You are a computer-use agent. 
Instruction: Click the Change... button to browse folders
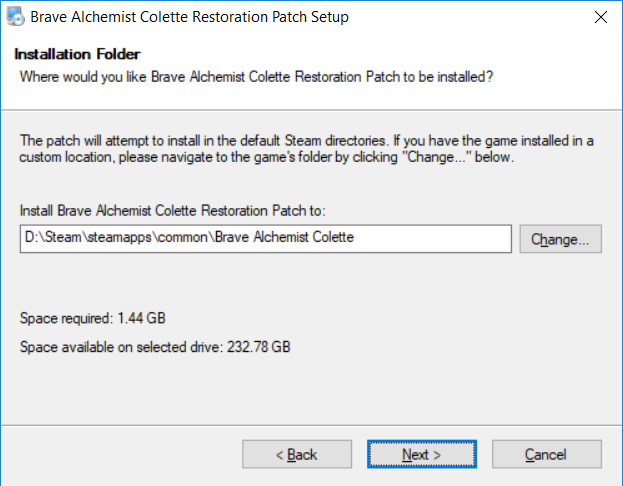[559, 239]
